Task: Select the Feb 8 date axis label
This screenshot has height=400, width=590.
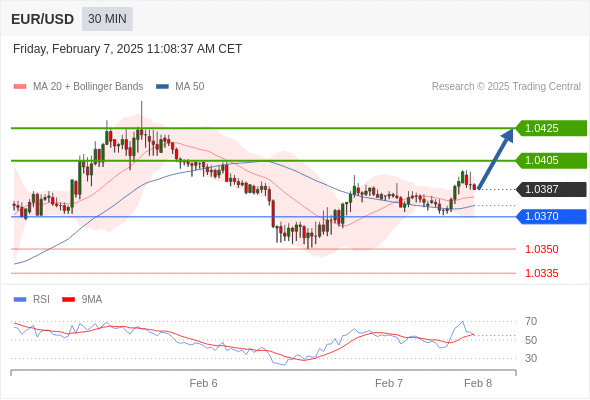Action: tap(478, 383)
